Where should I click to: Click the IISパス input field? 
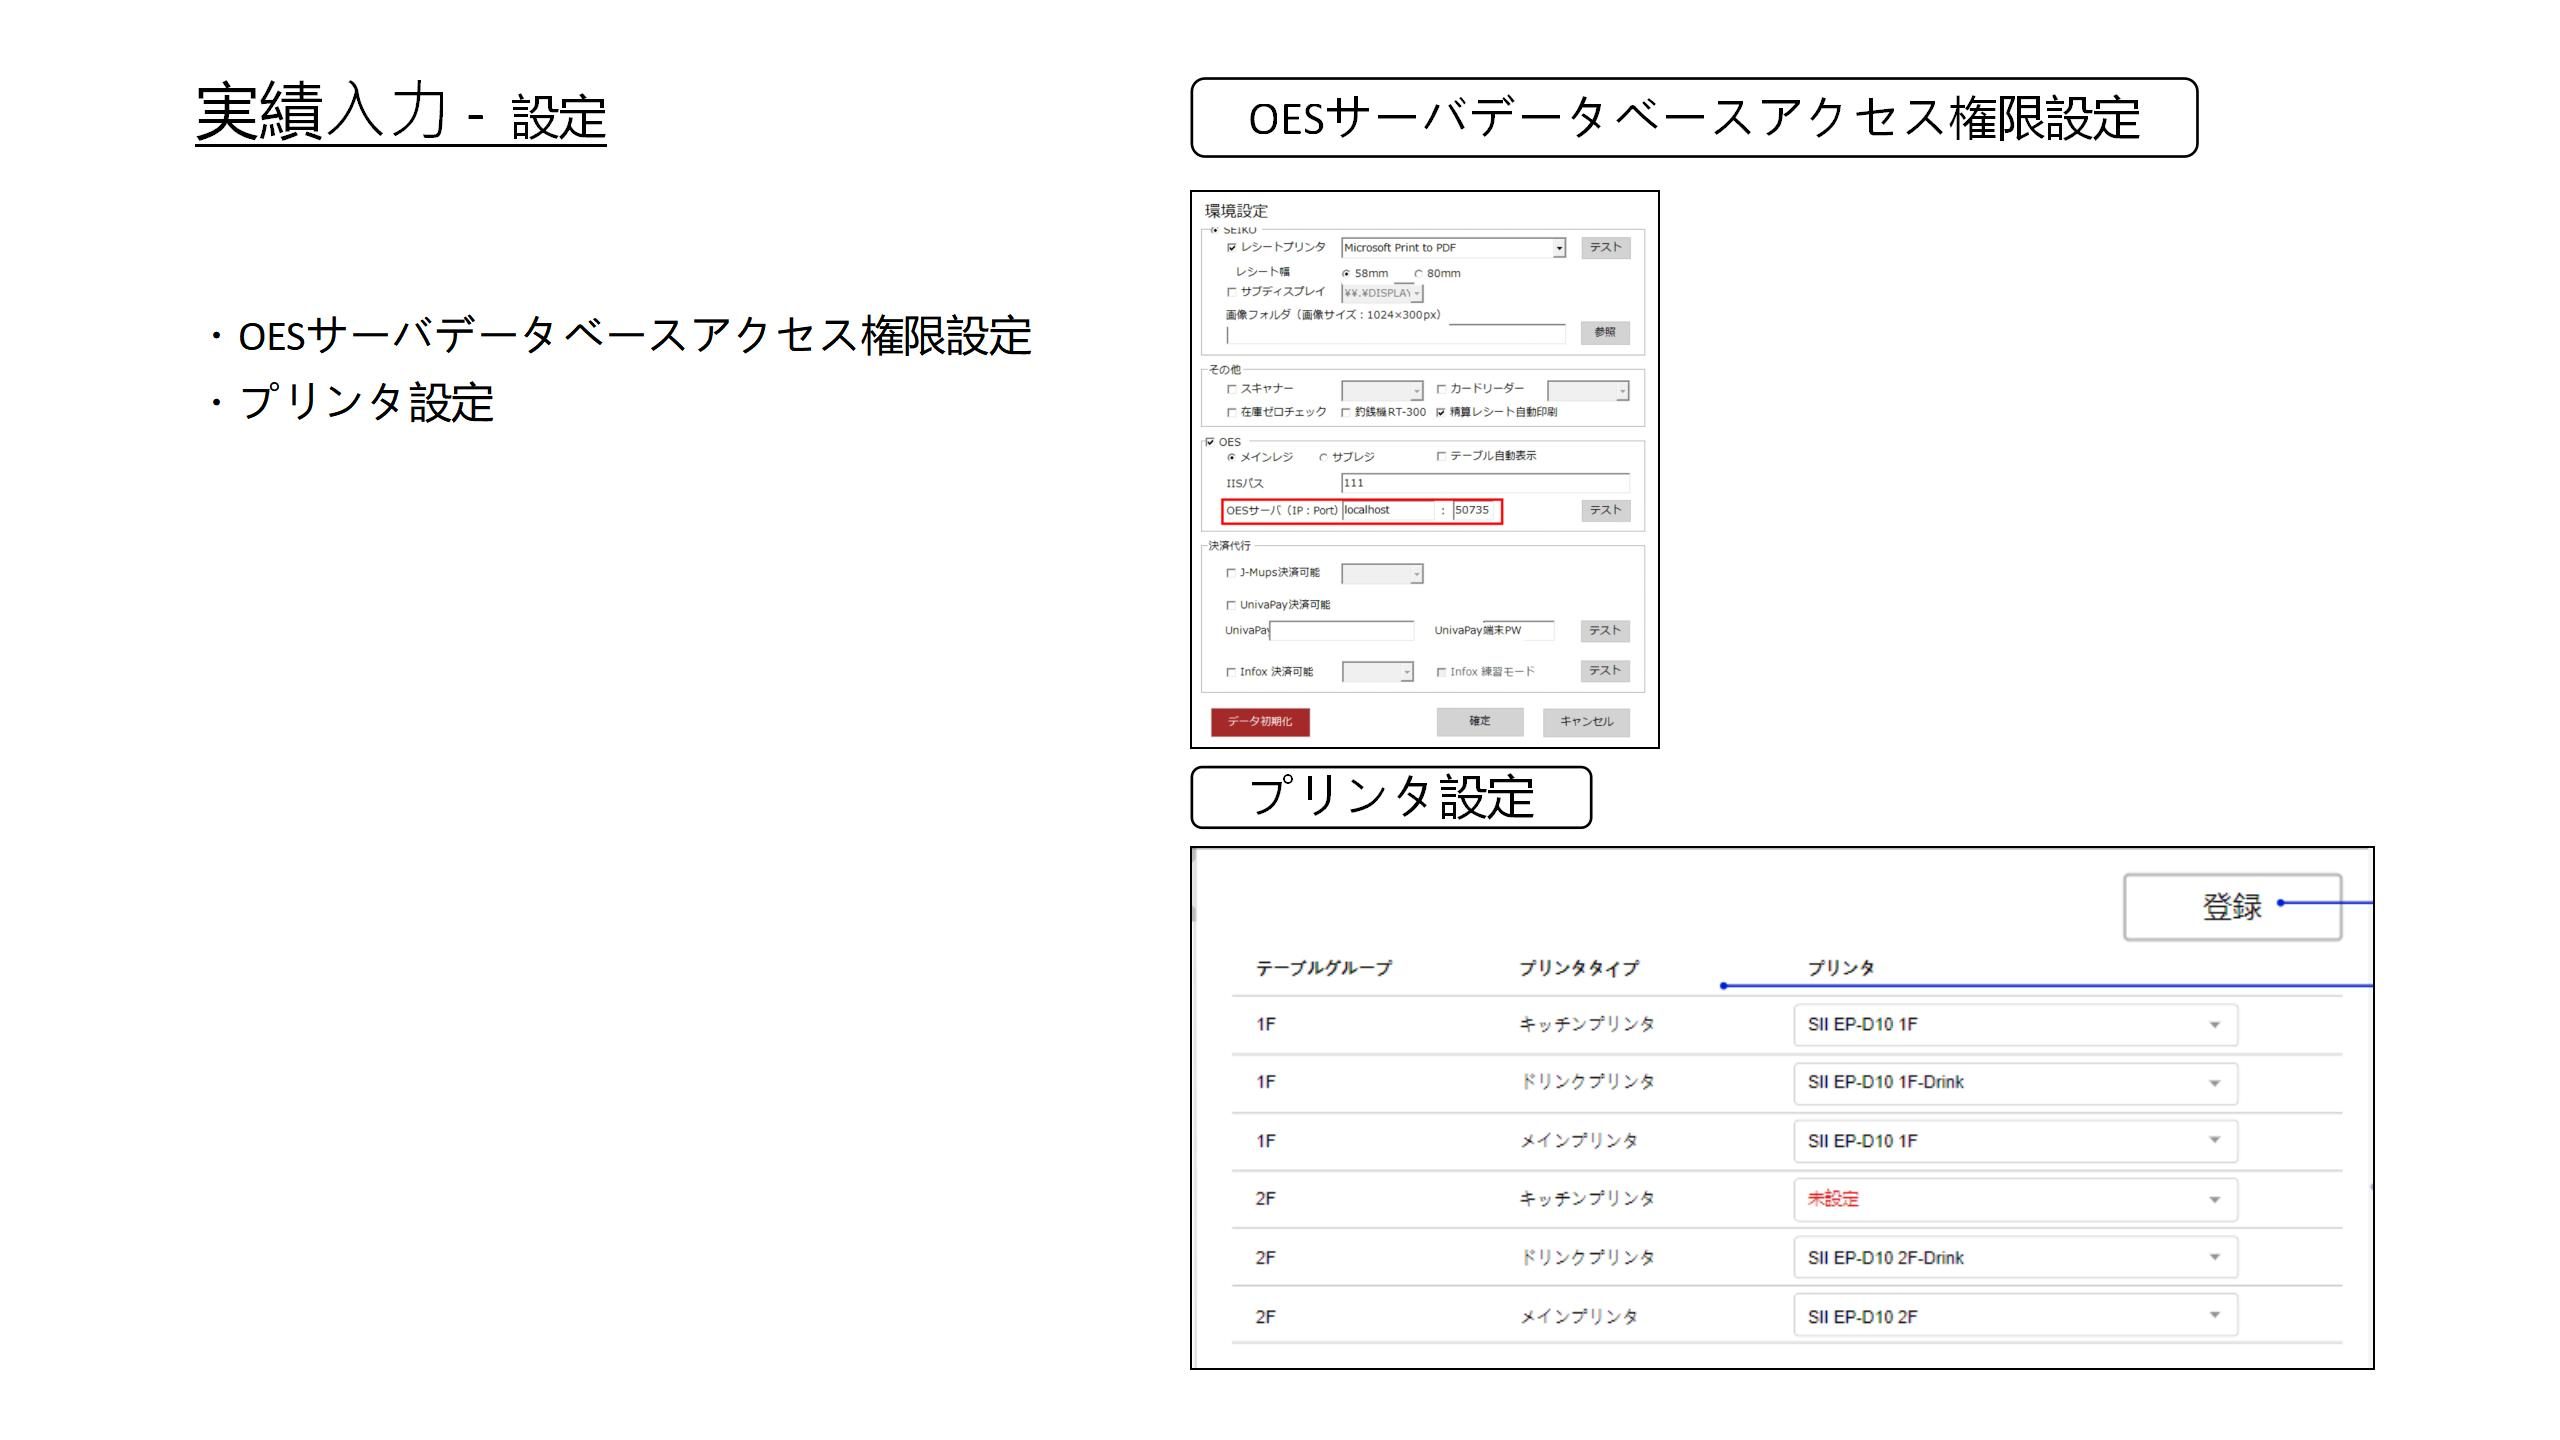[x=1484, y=483]
